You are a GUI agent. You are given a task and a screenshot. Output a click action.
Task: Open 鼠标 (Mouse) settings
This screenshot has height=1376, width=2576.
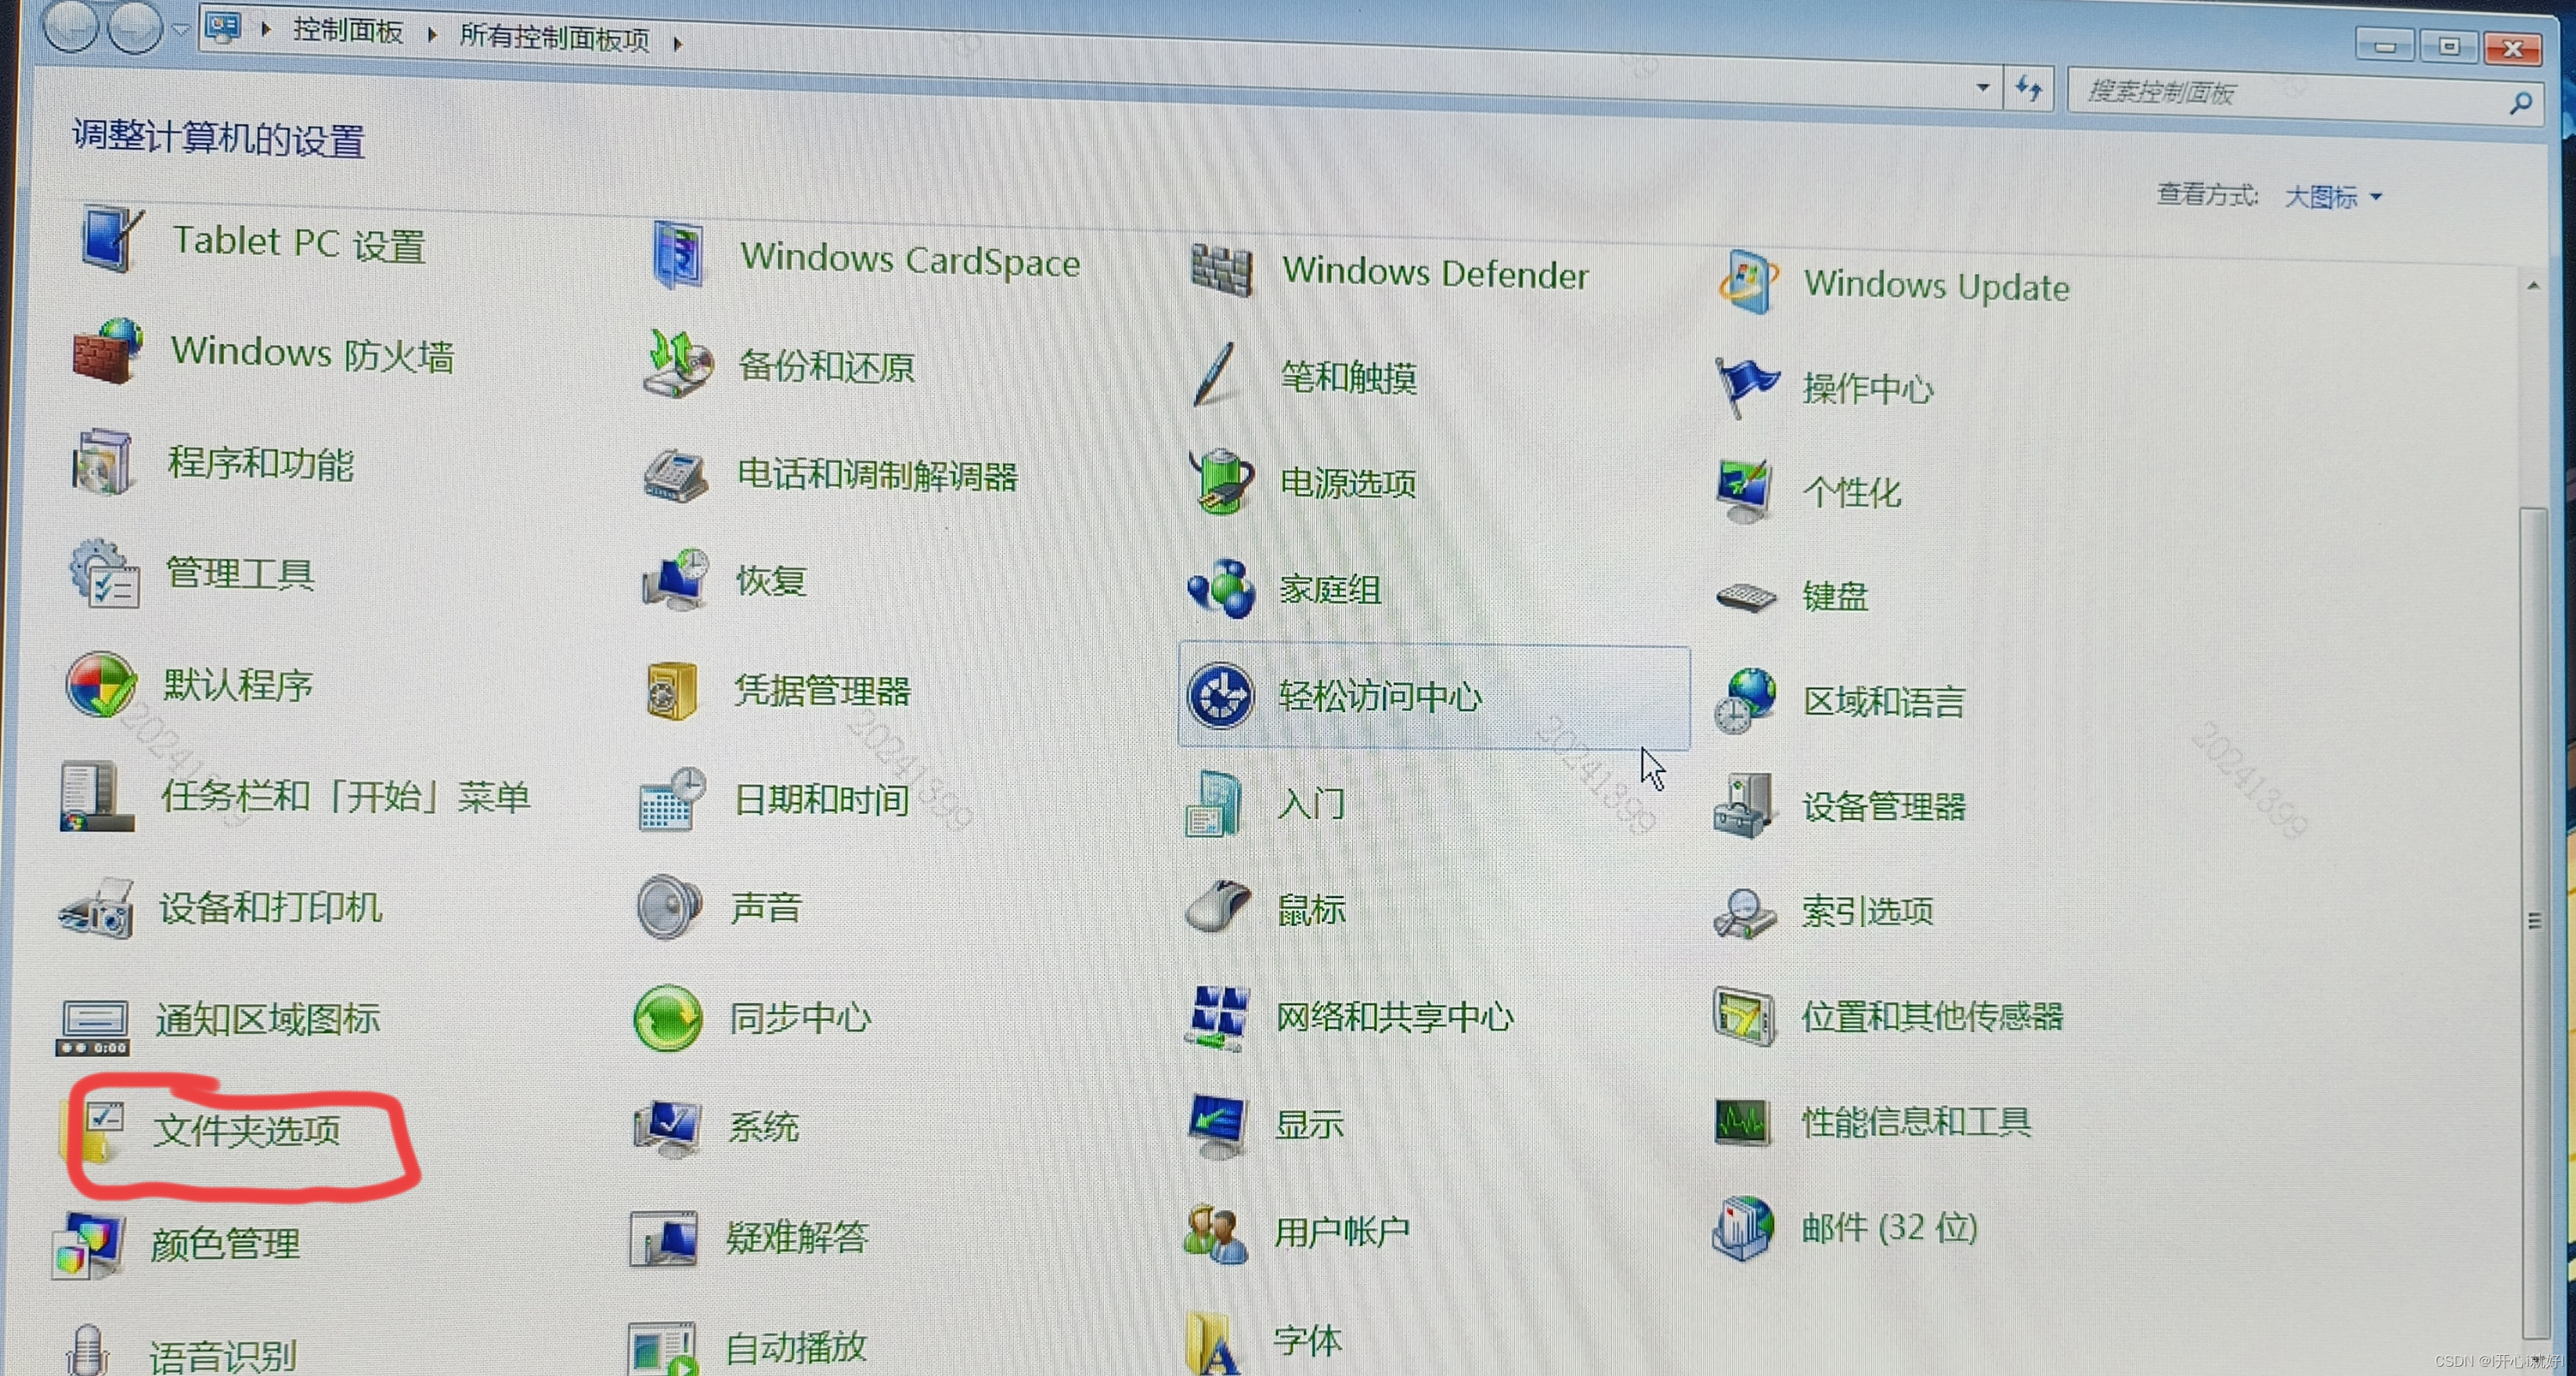(x=1310, y=909)
